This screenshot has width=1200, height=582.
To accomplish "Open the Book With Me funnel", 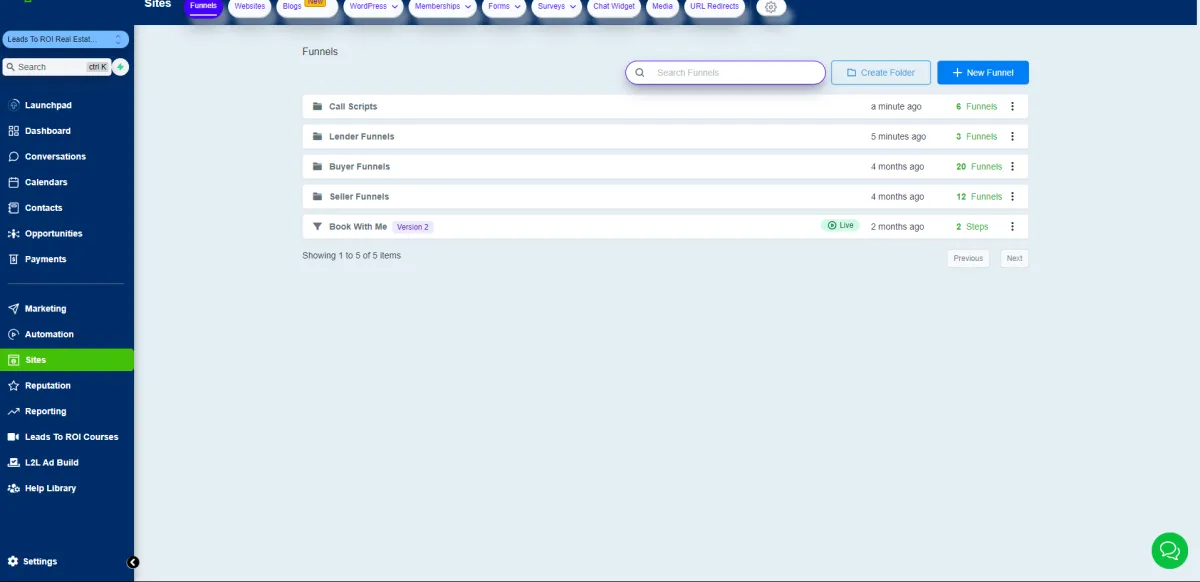I will [358, 227].
